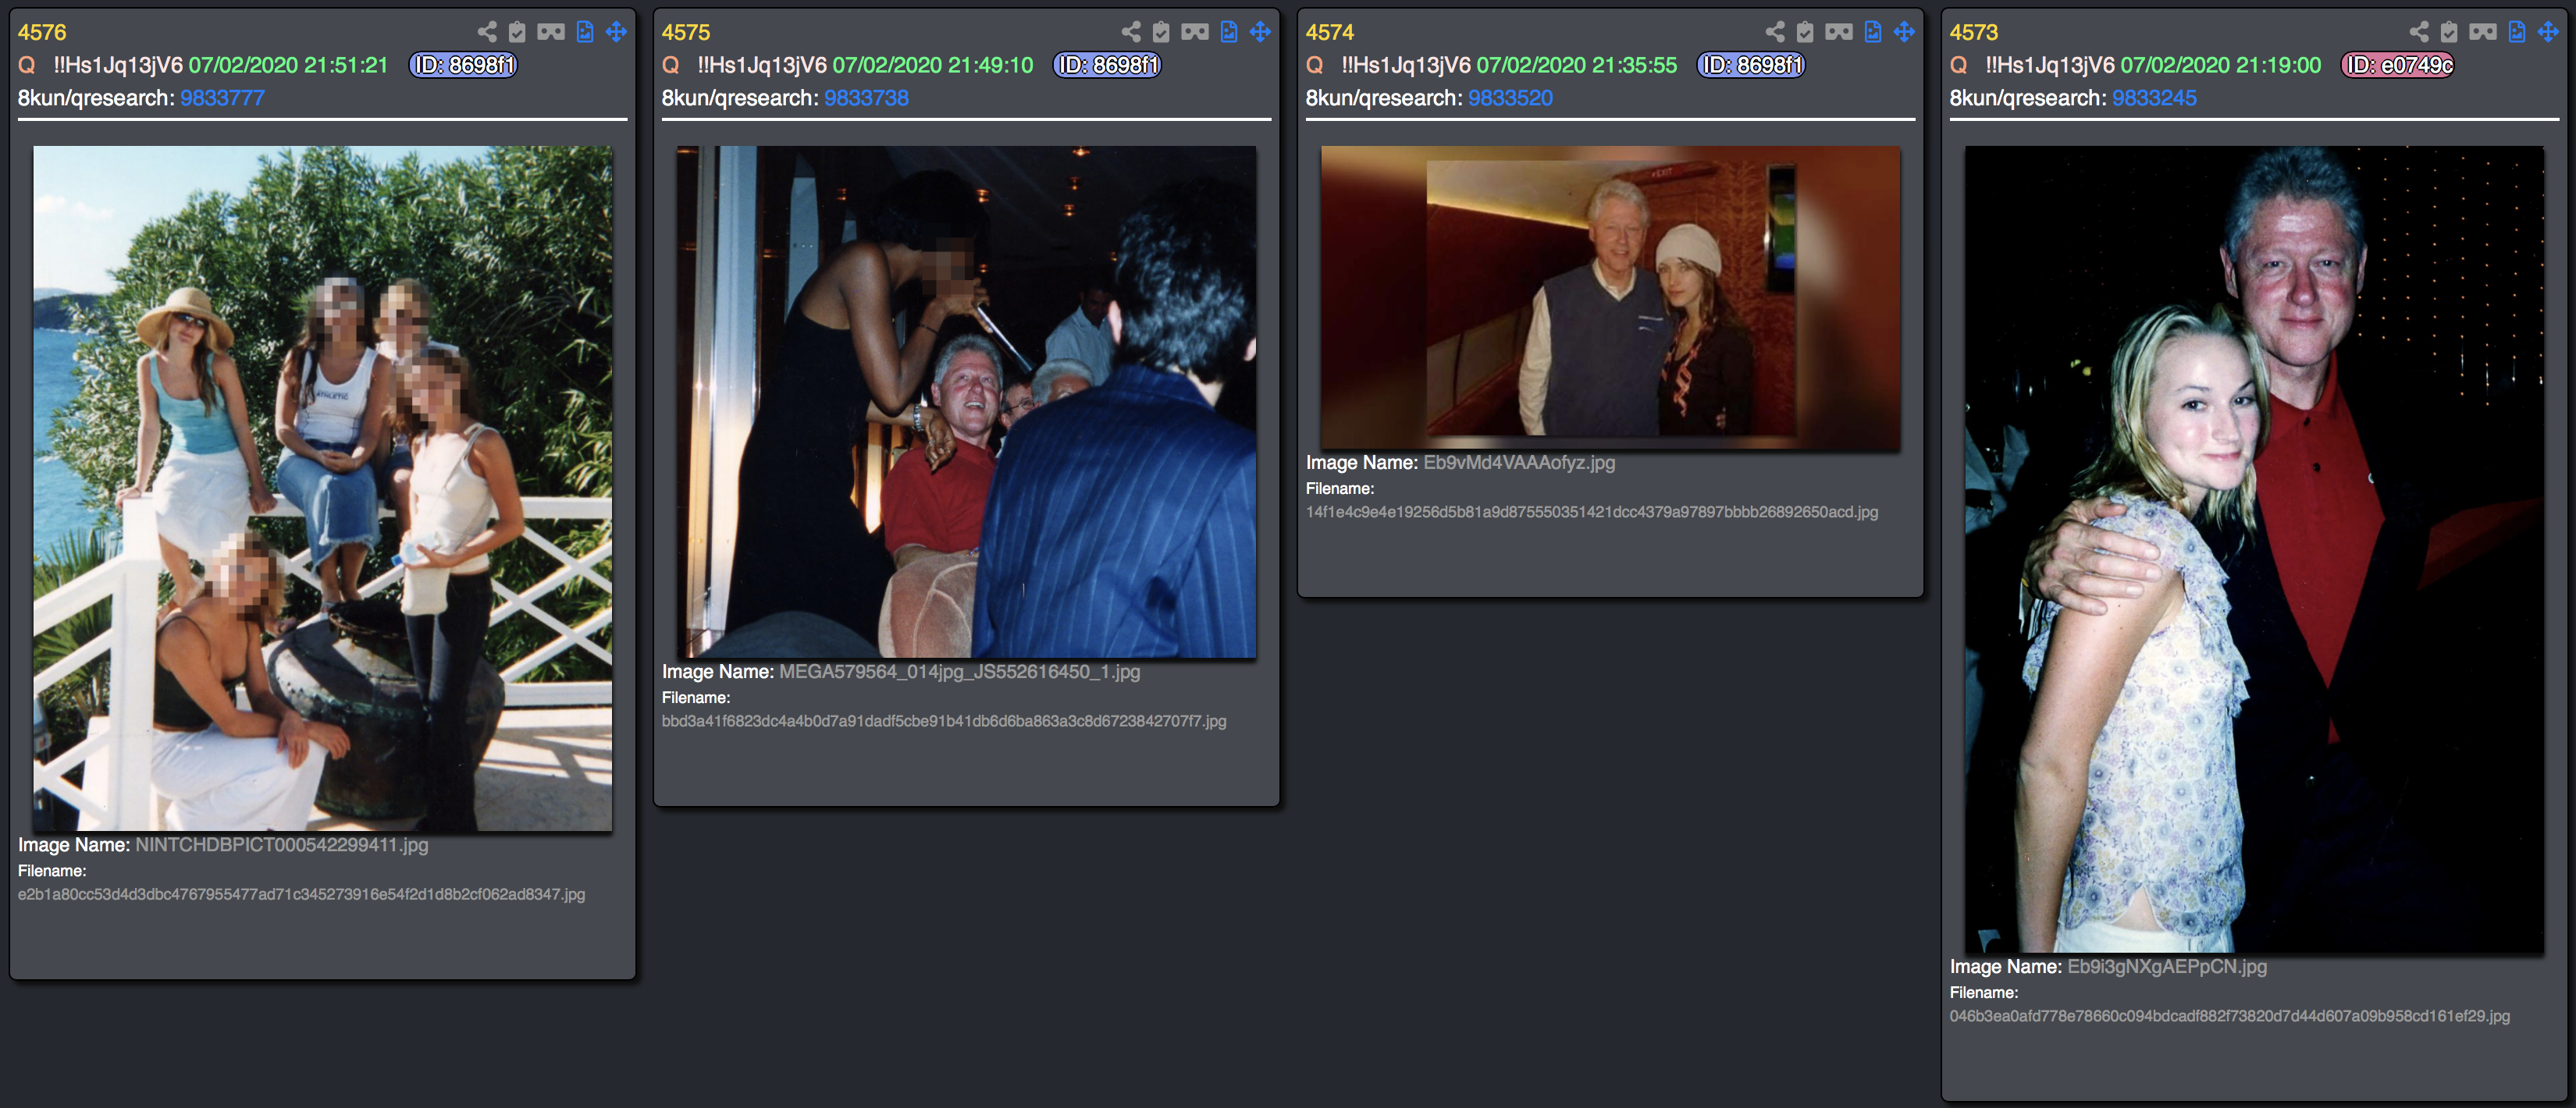Viewport: 2576px width, 1108px height.
Task: Click the pink ID: e0749c badge
Action: 2398,65
